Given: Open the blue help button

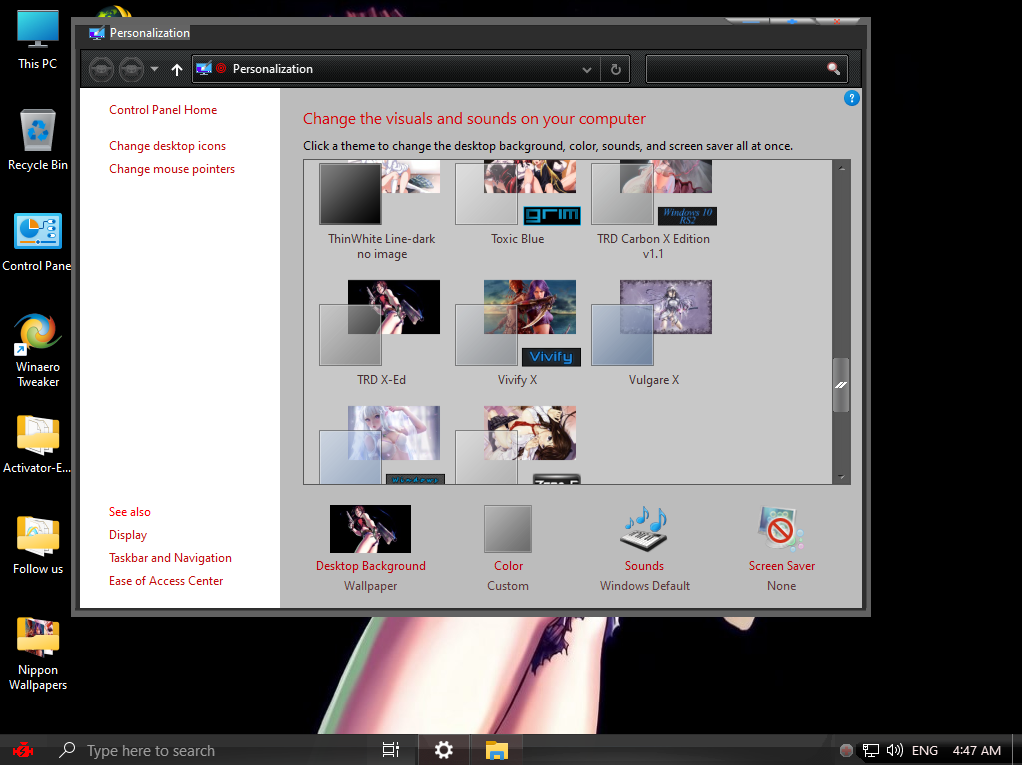Looking at the screenshot, I should (x=851, y=98).
